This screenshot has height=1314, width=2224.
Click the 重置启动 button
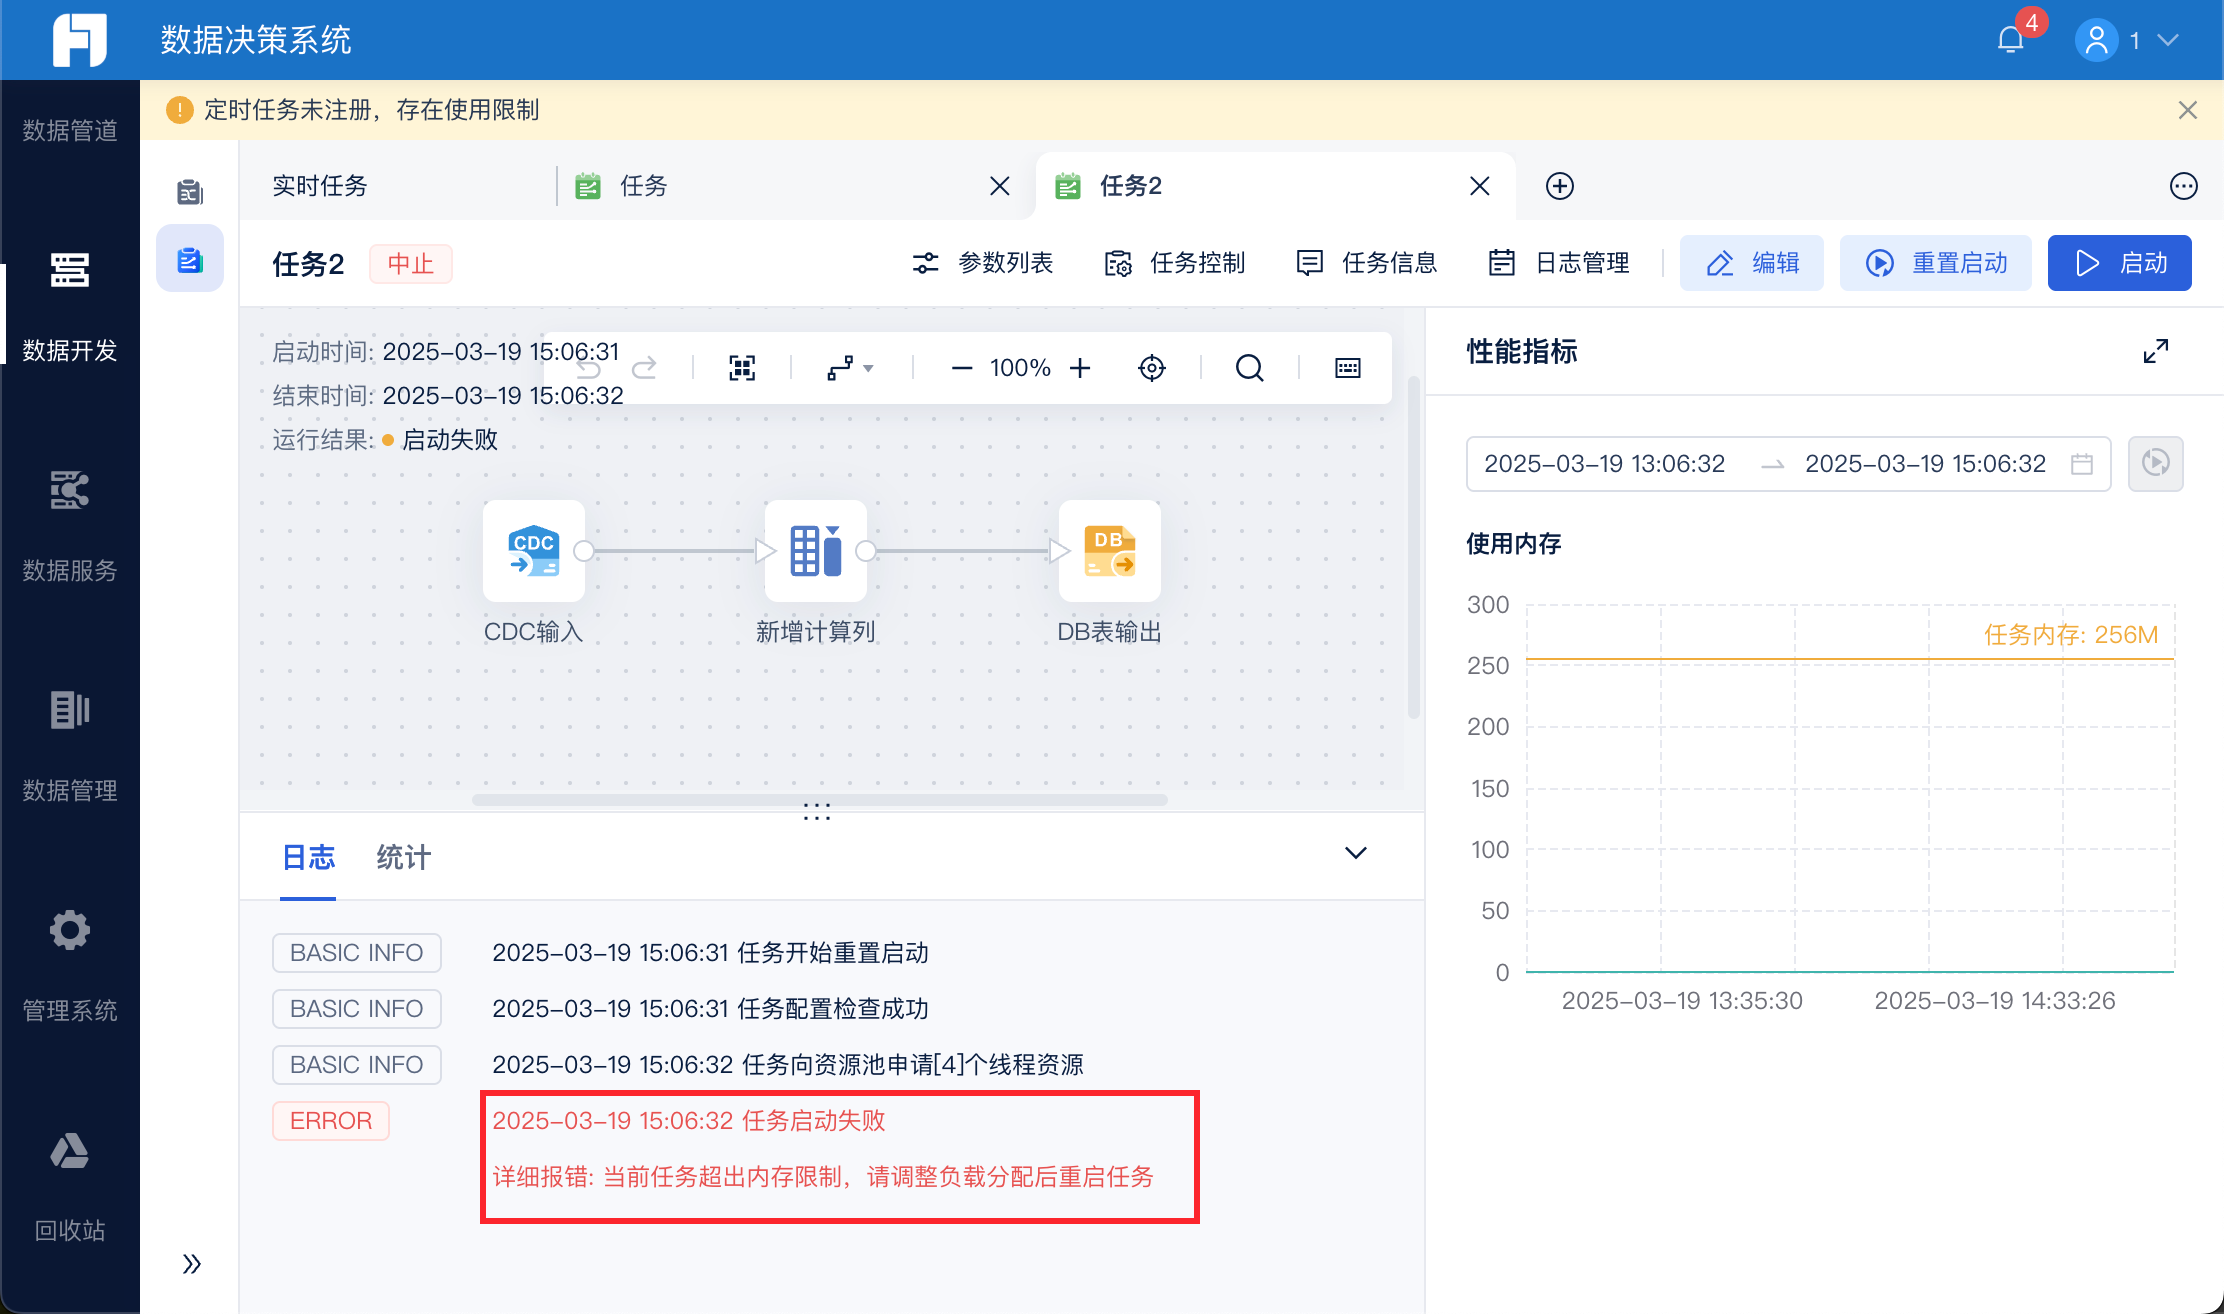tap(1935, 263)
